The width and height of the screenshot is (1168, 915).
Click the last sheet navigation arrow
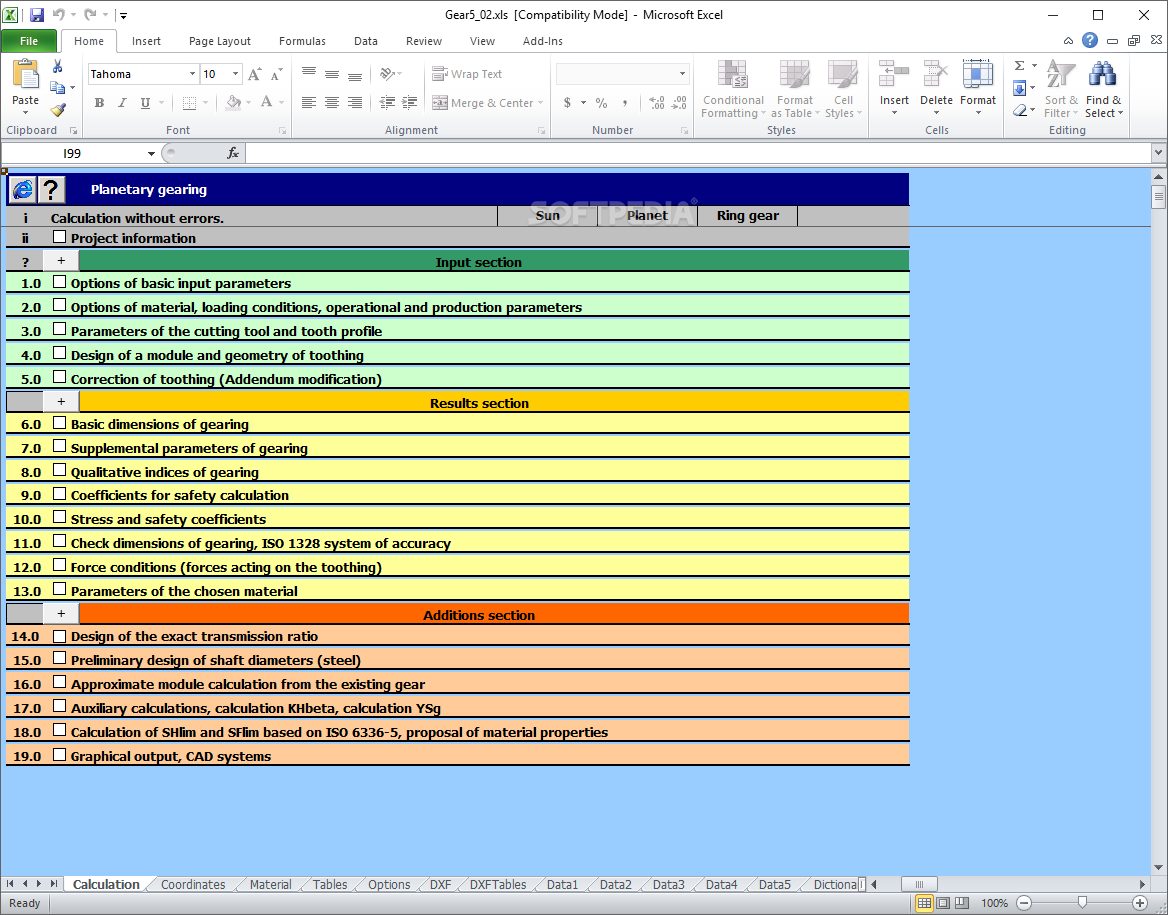pyautogui.click(x=54, y=884)
